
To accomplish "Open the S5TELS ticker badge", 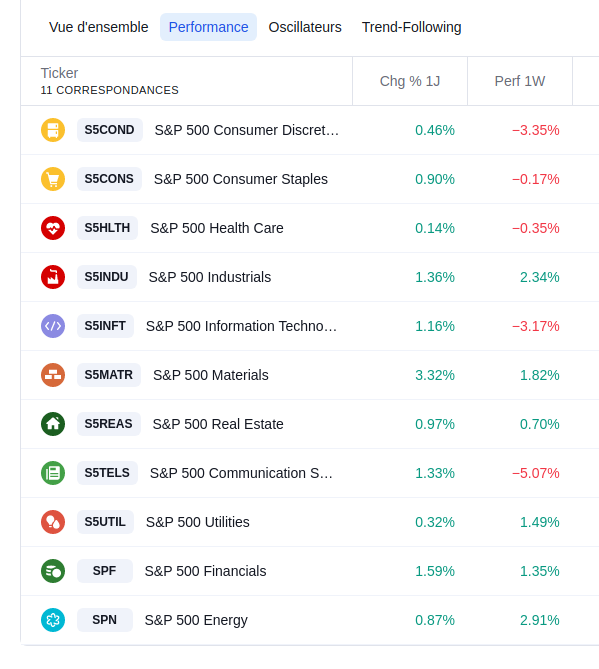I will tap(108, 474).
